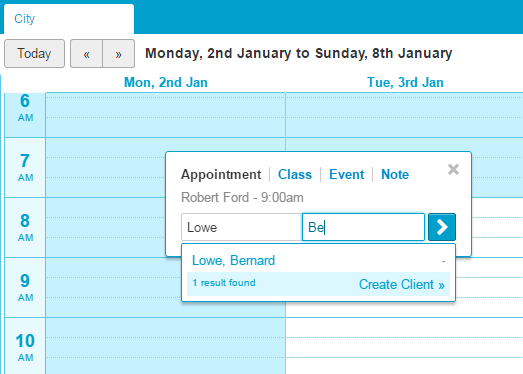Select the 8 AM slot on Monday
This screenshot has height=374, width=523.
[x=105, y=227]
